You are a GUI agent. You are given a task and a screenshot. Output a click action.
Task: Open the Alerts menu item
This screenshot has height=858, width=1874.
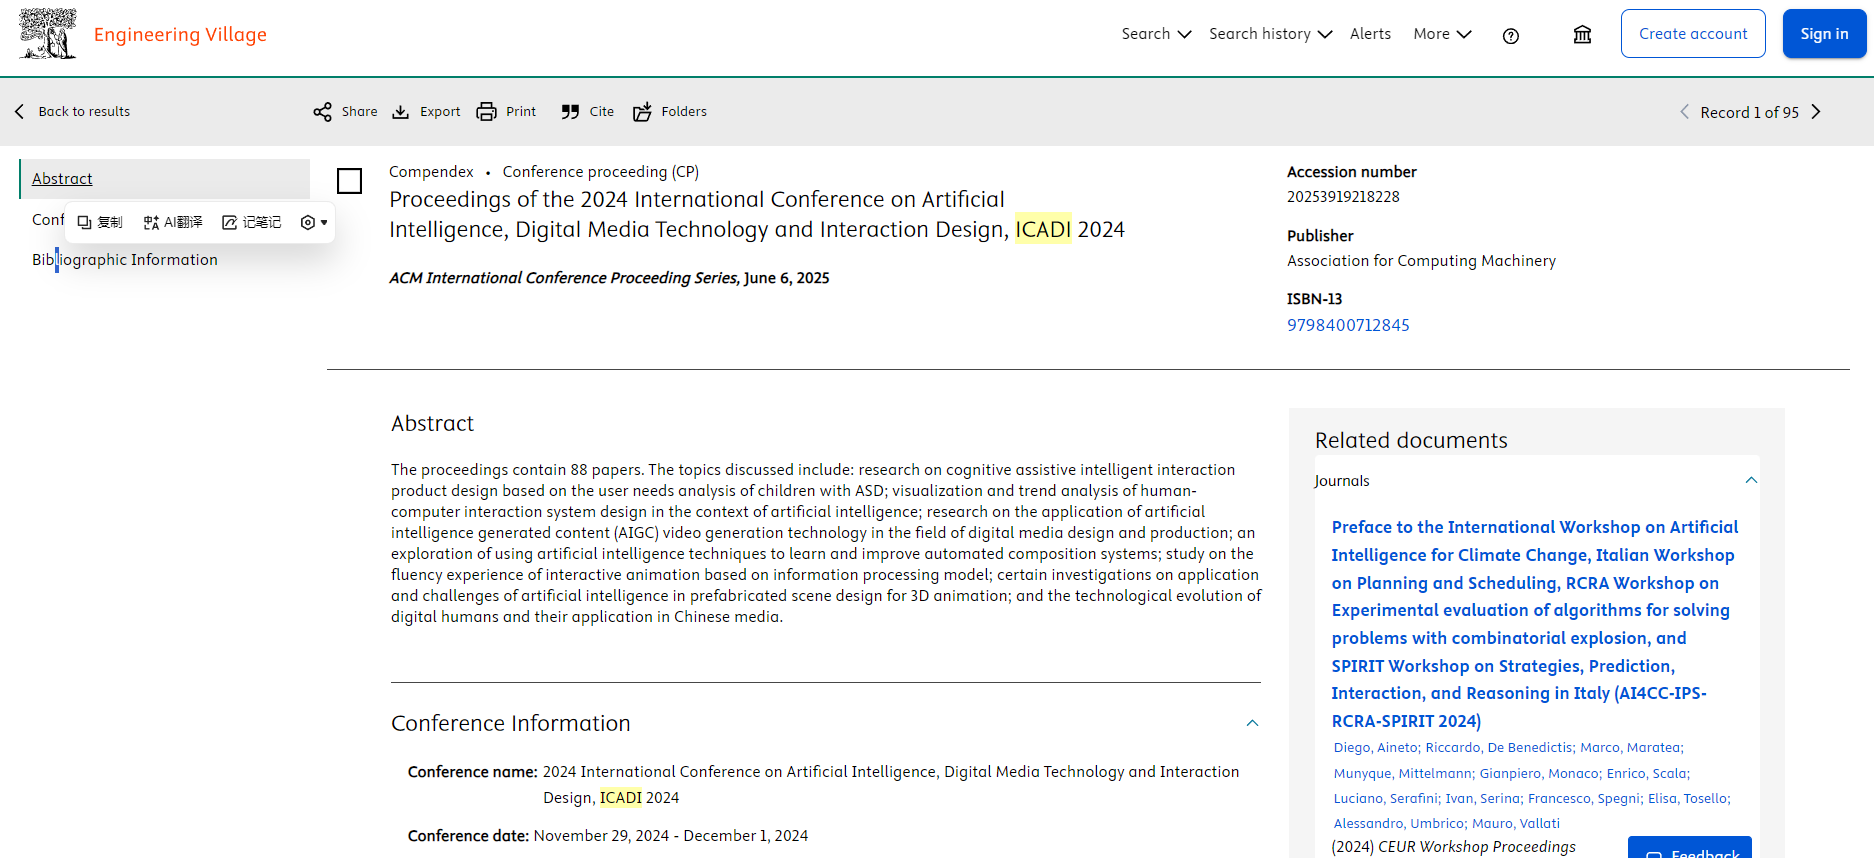coord(1370,34)
